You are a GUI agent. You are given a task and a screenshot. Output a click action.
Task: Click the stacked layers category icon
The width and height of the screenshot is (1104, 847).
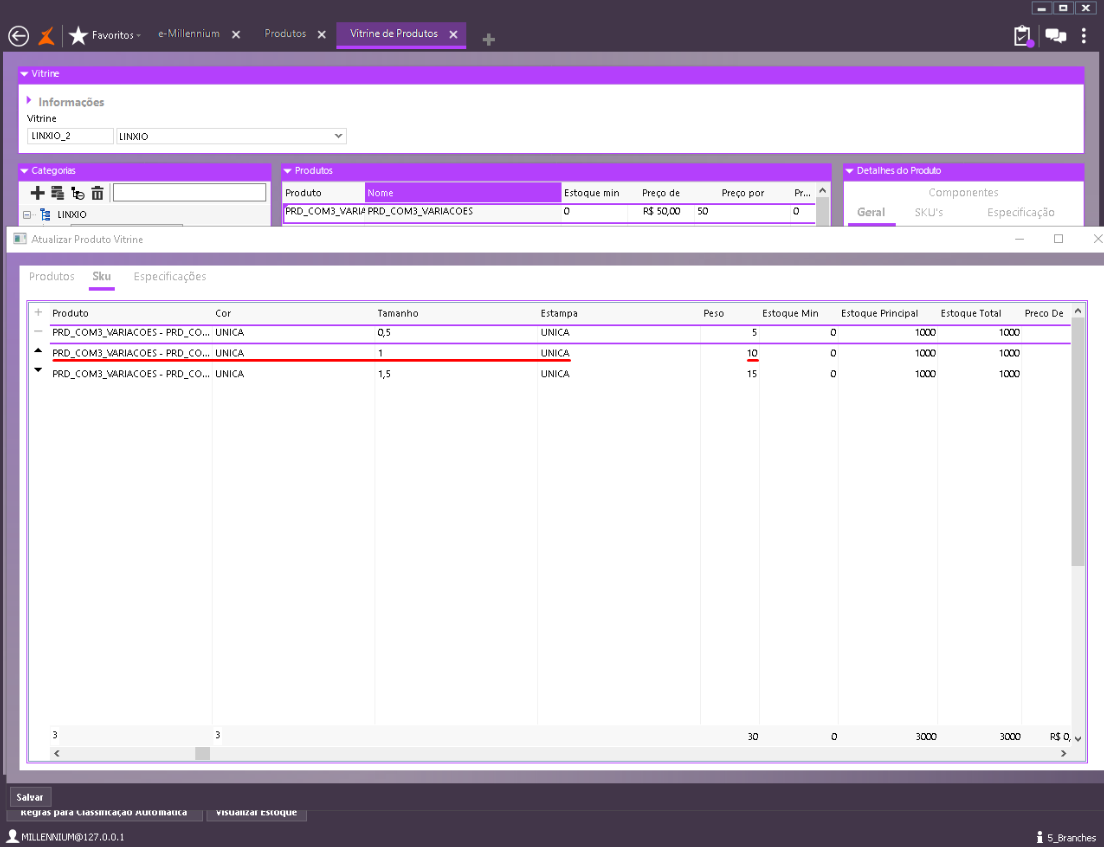pos(58,193)
